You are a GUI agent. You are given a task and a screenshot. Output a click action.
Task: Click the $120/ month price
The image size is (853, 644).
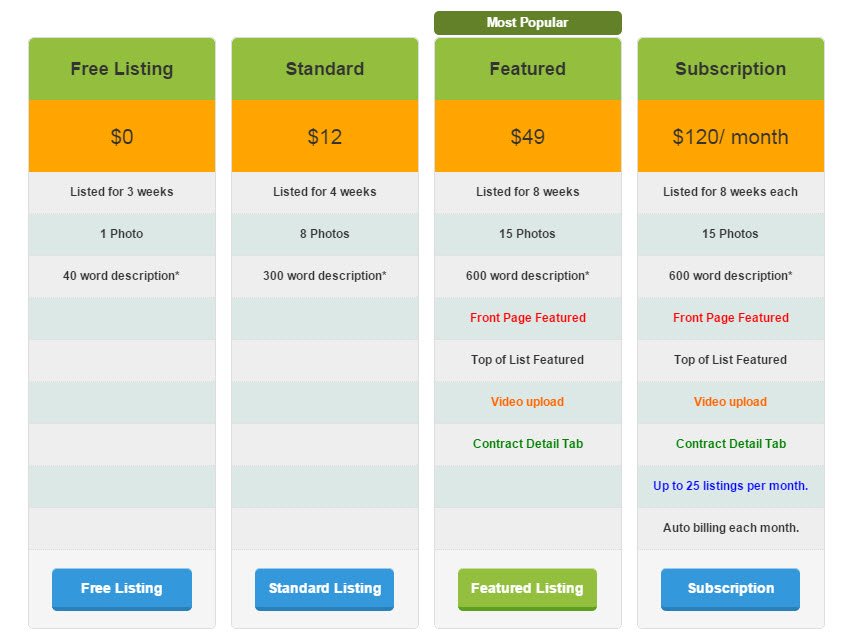pos(731,137)
